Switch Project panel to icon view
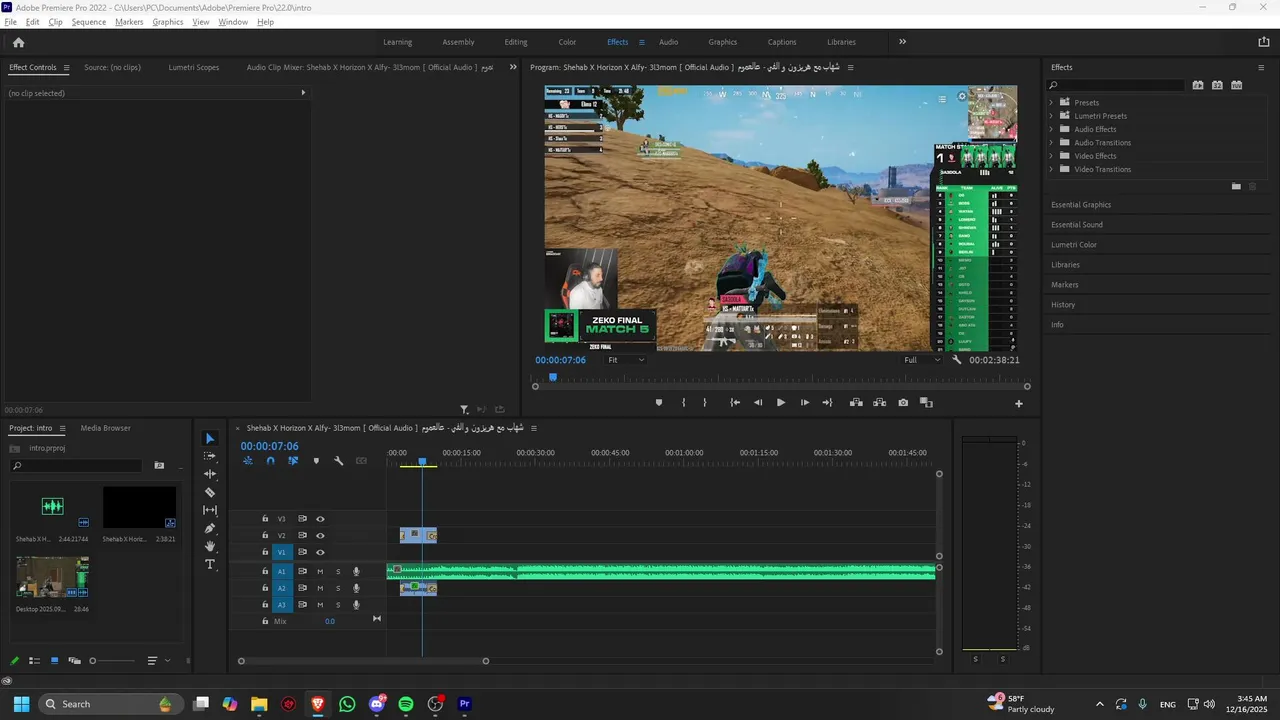This screenshot has height=720, width=1280. 54,661
